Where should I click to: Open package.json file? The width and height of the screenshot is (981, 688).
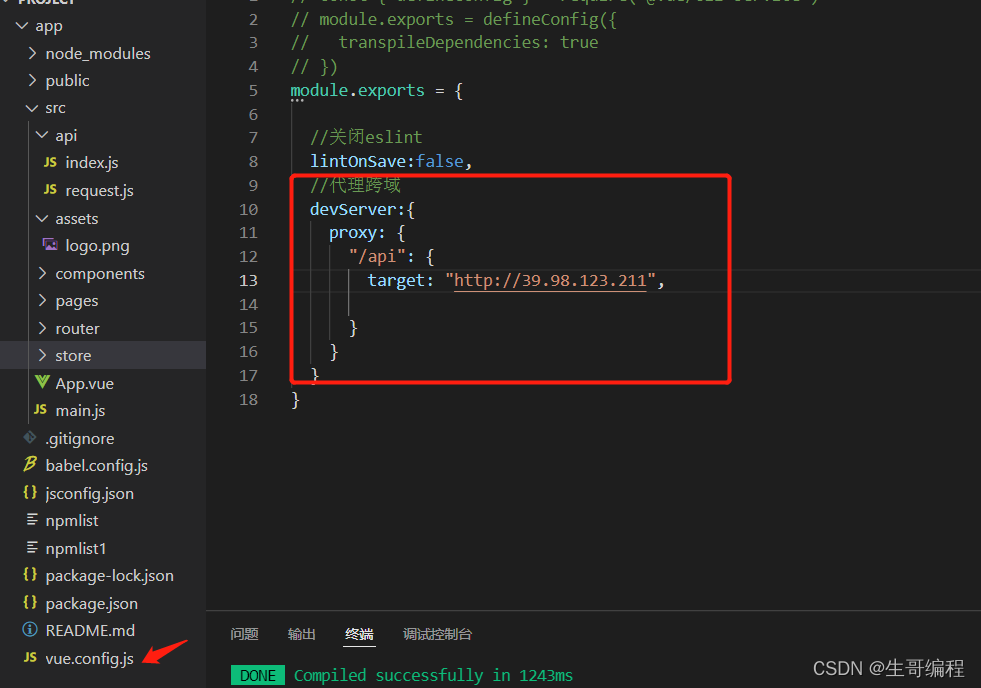click(91, 603)
